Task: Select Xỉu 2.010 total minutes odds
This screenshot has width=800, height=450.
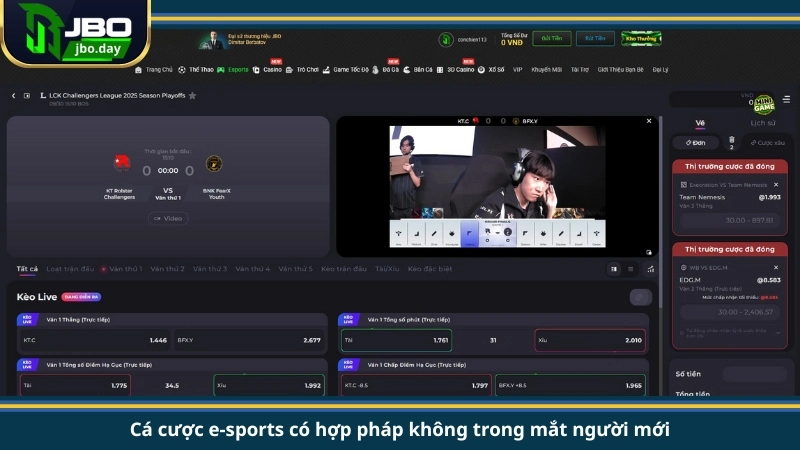Action: point(590,340)
